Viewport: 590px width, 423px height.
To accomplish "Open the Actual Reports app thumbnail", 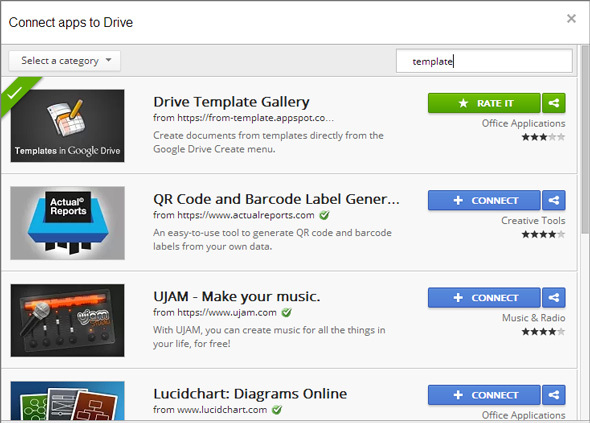I will pyautogui.click(x=68, y=223).
